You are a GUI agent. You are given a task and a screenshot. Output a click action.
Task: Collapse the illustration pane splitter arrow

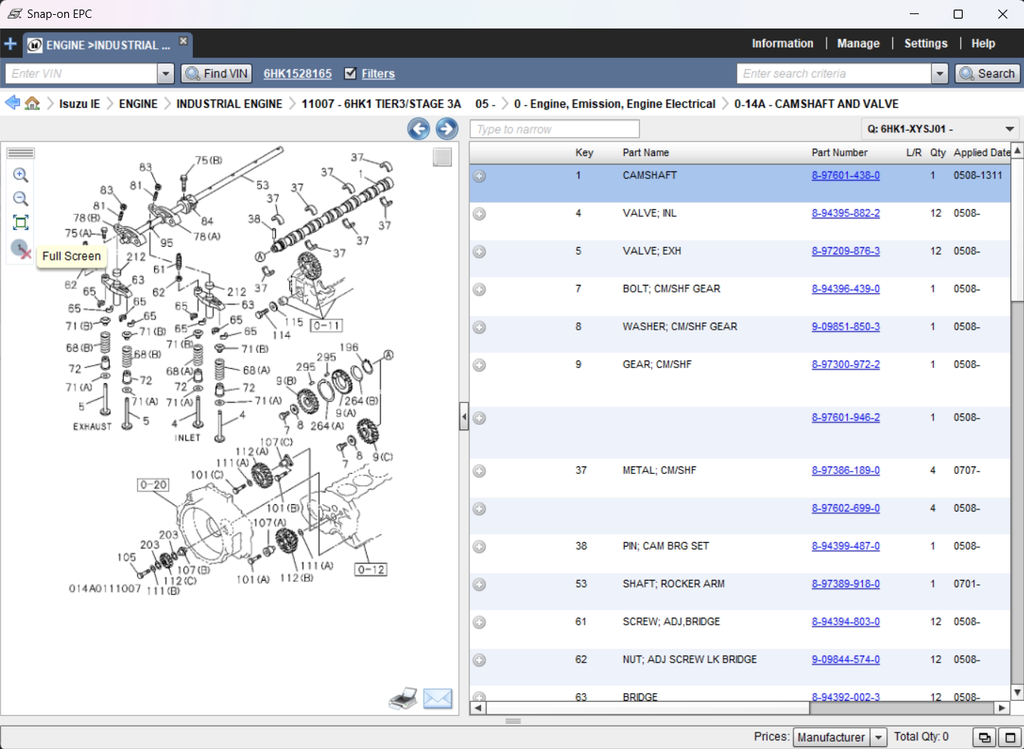[x=464, y=417]
